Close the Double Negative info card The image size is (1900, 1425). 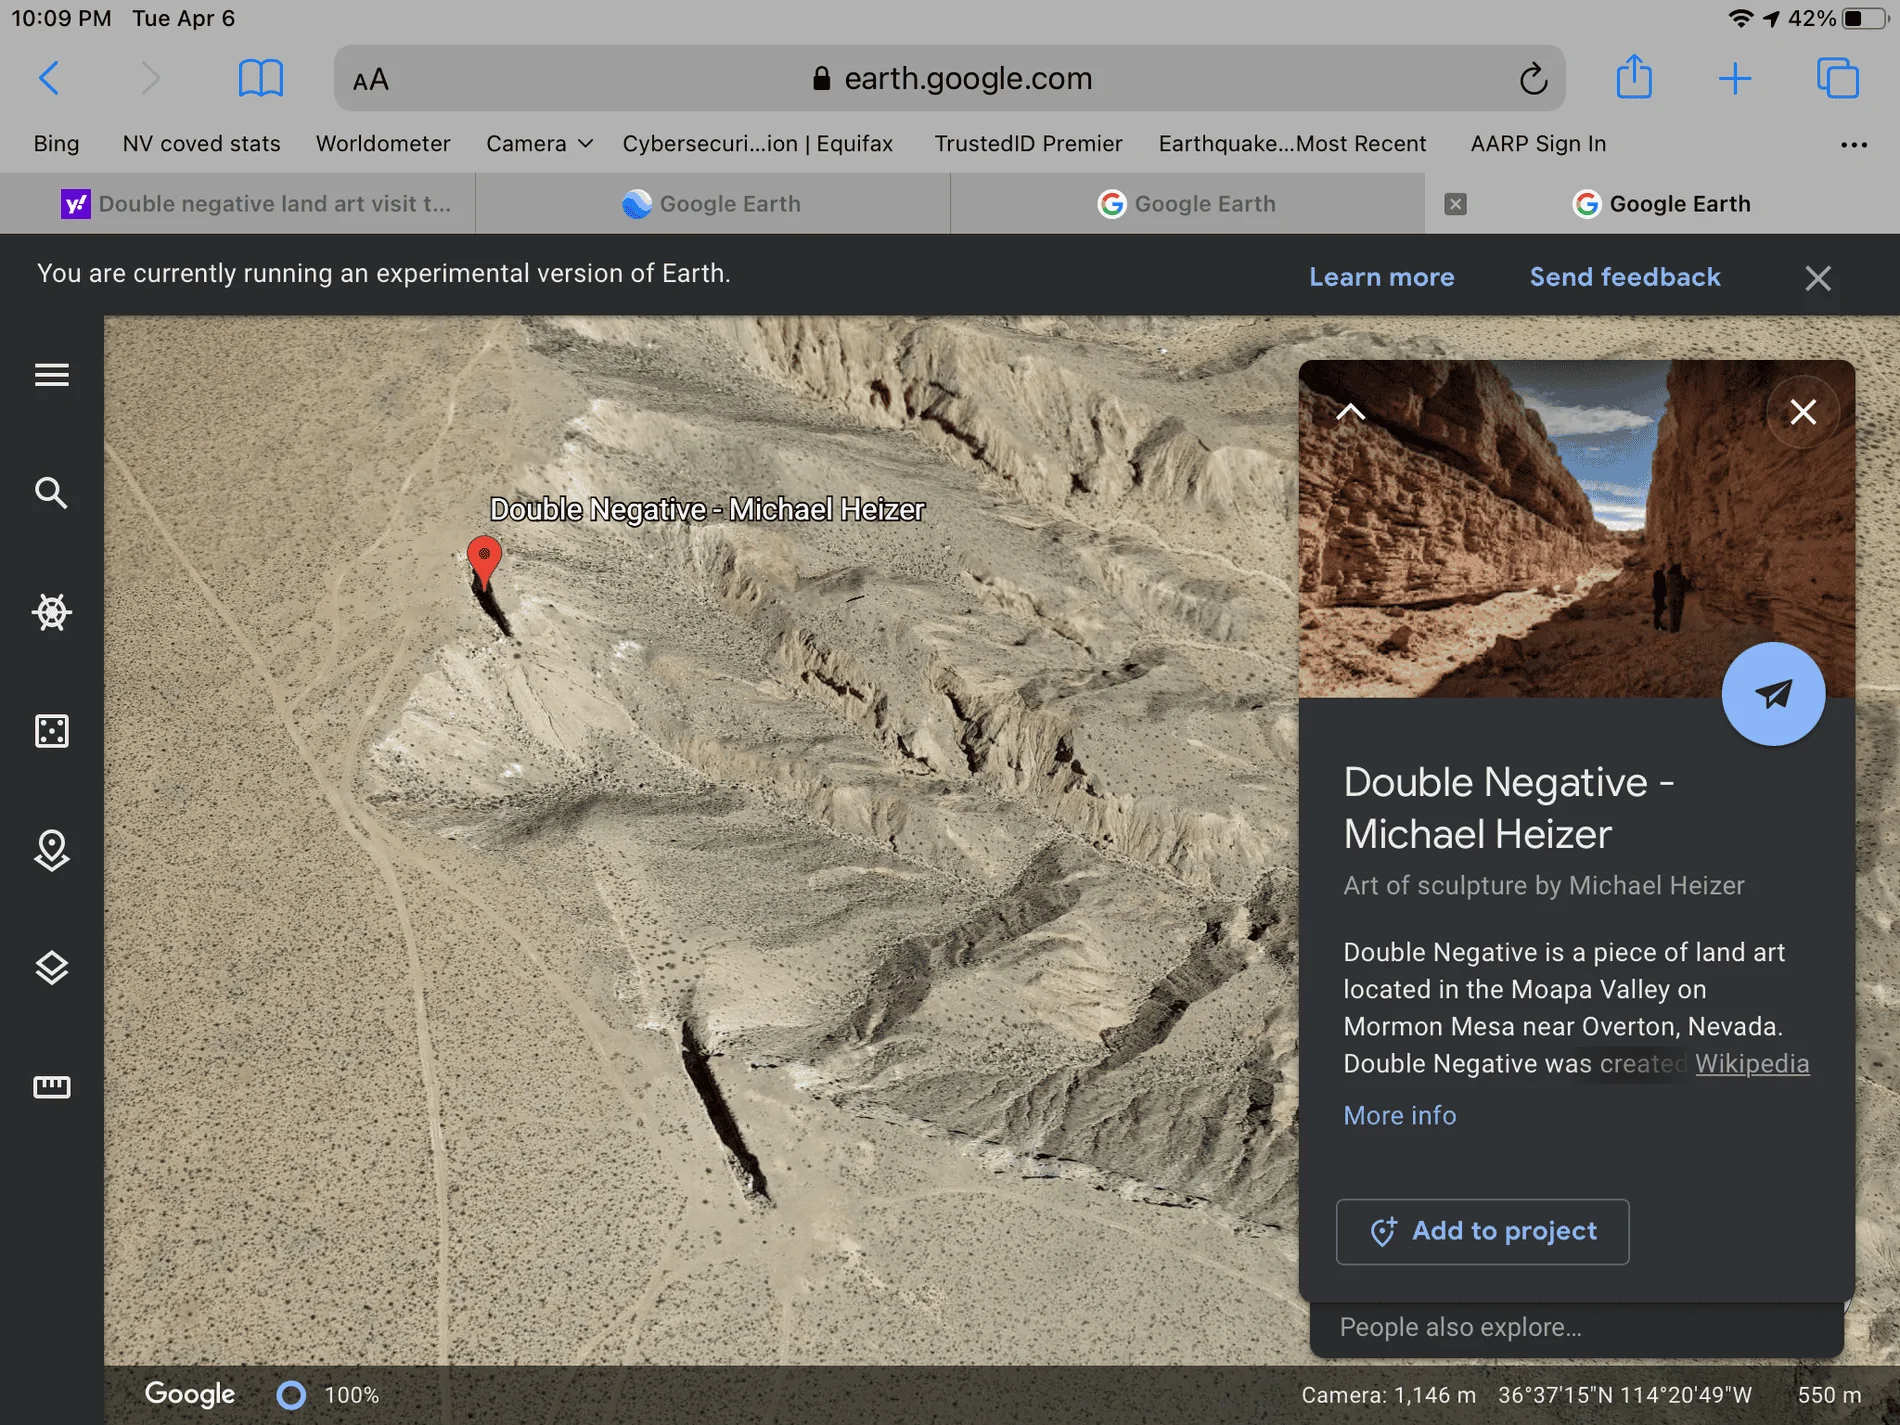point(1803,412)
